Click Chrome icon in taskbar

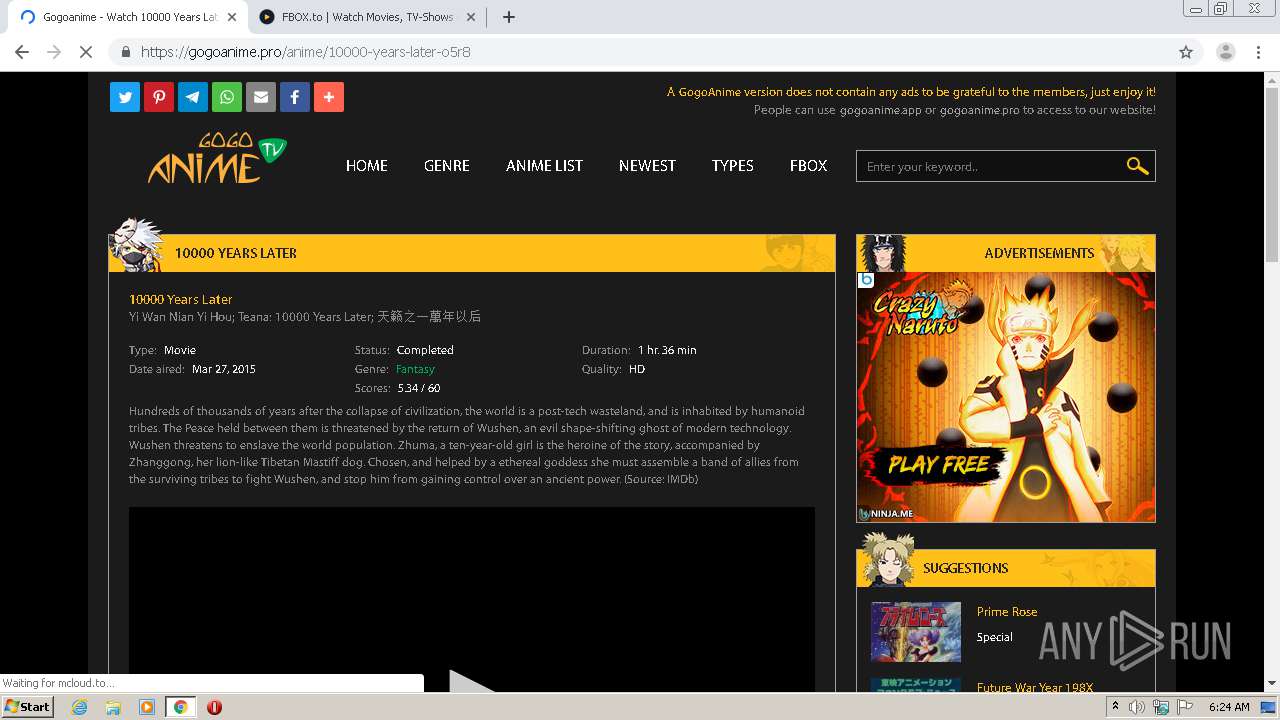(x=181, y=707)
